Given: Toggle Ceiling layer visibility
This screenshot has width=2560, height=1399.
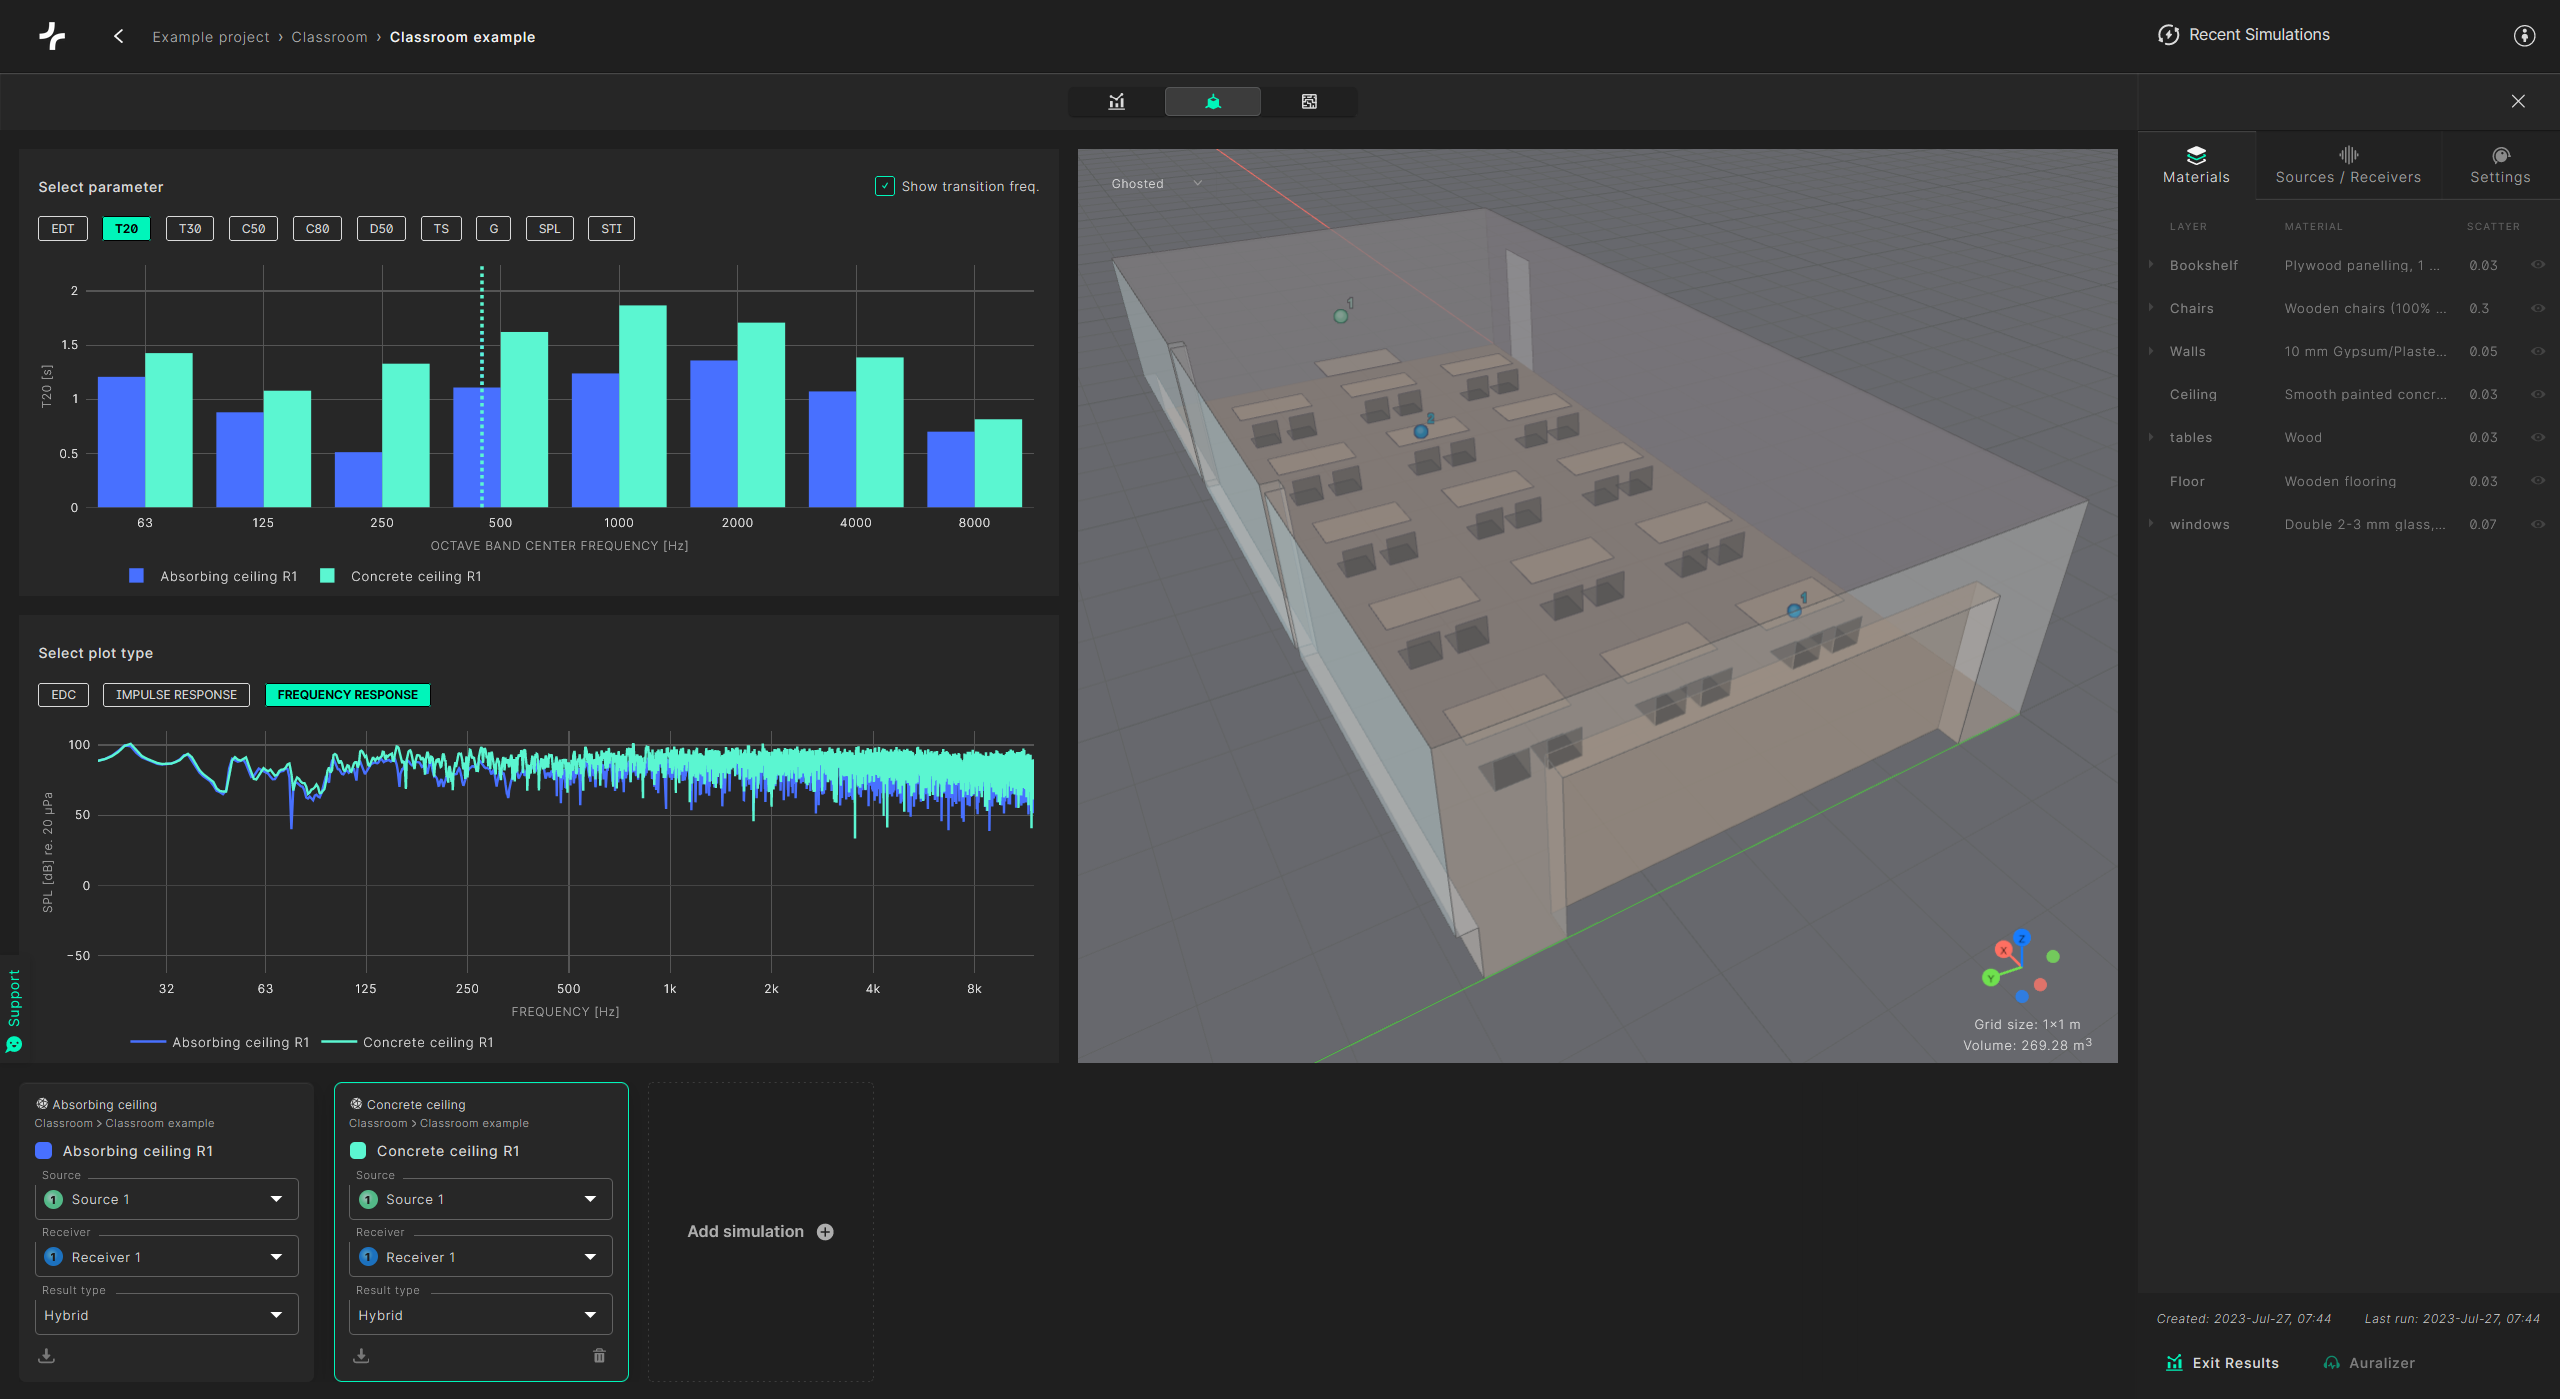Looking at the screenshot, I should [2538, 394].
